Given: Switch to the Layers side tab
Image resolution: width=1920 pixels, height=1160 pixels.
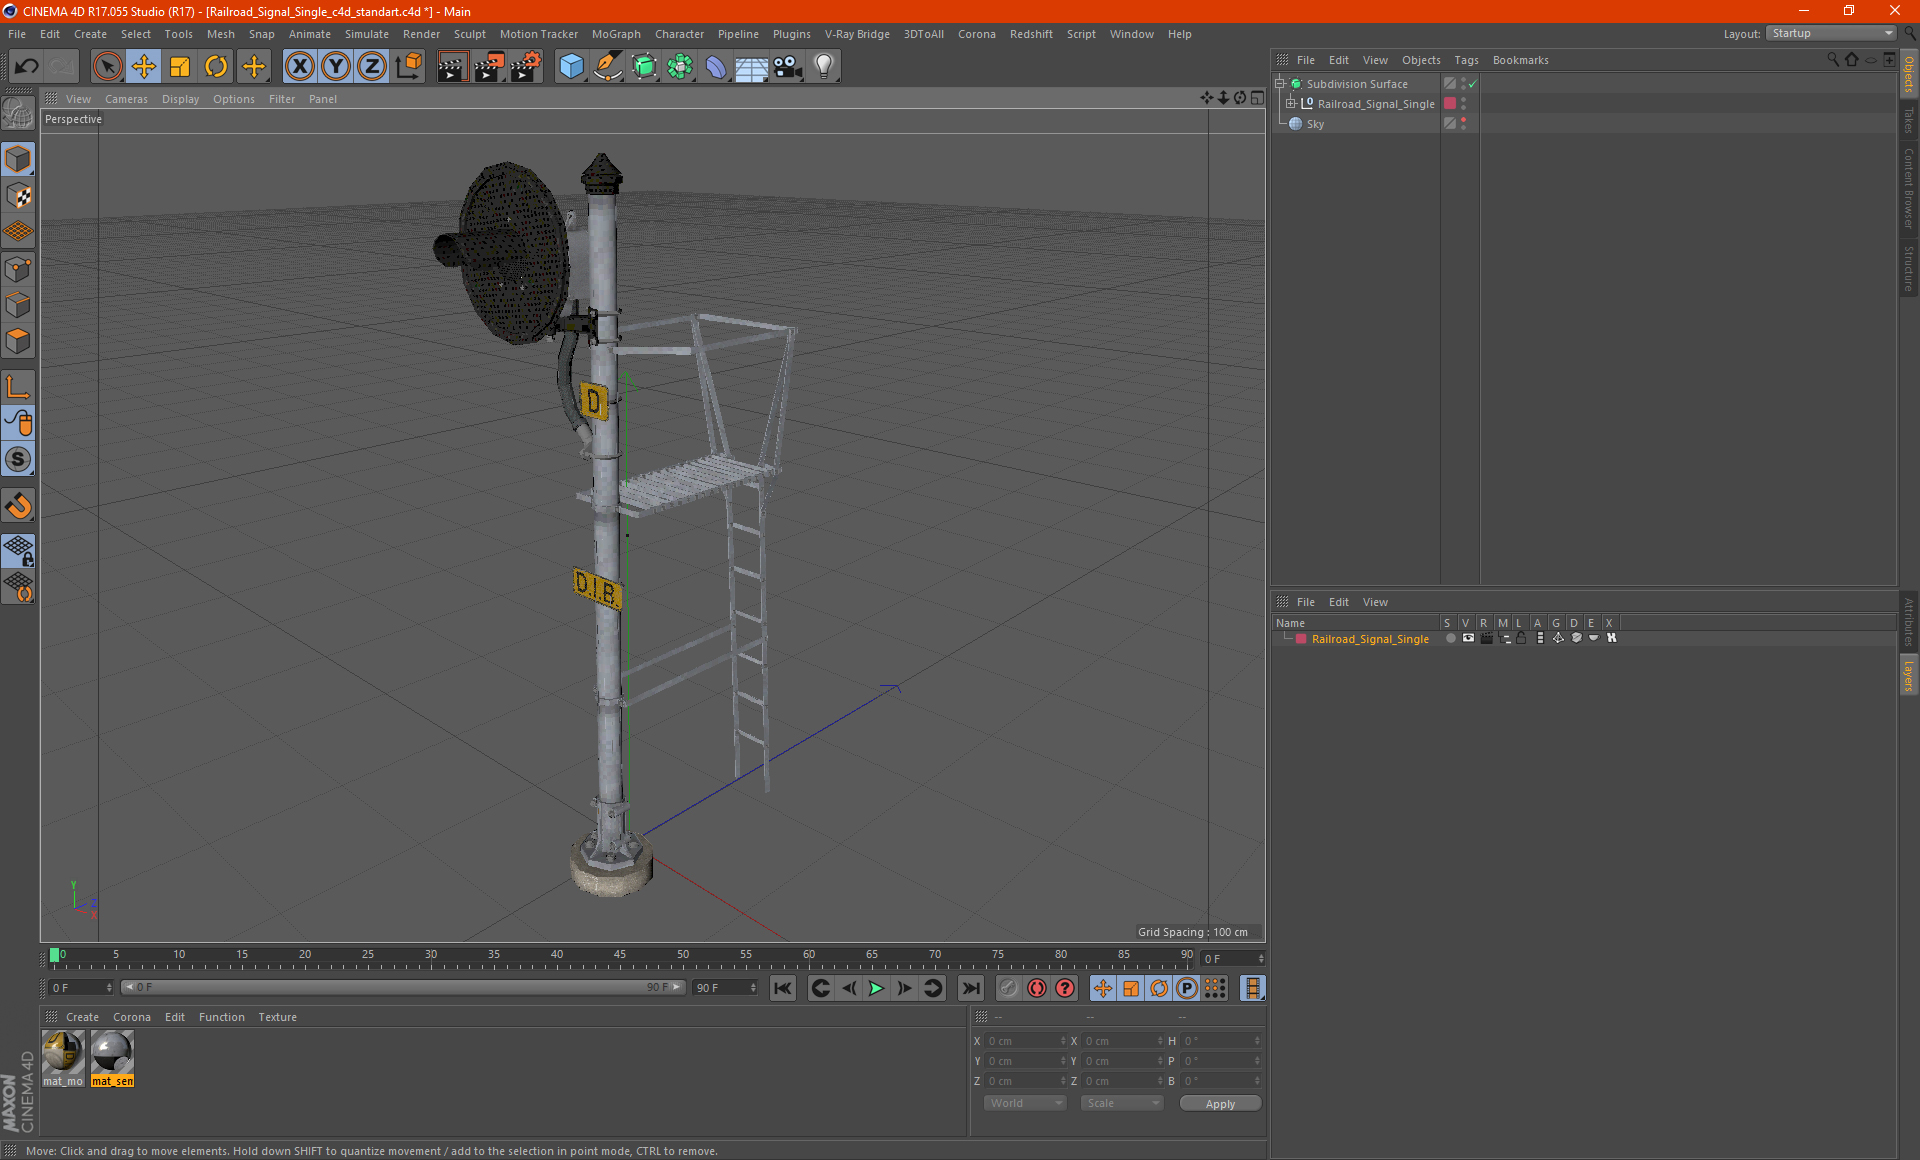Looking at the screenshot, I should click(1909, 675).
